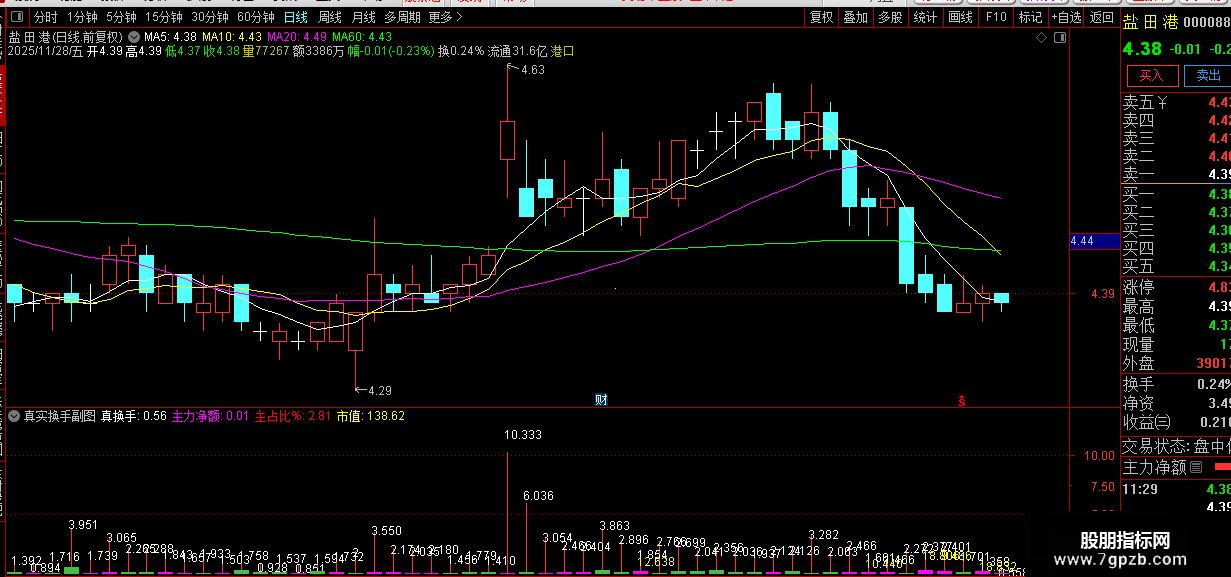Click the 4.29 low price annotation
Viewport: 1231px width, 577px height.
378,389
